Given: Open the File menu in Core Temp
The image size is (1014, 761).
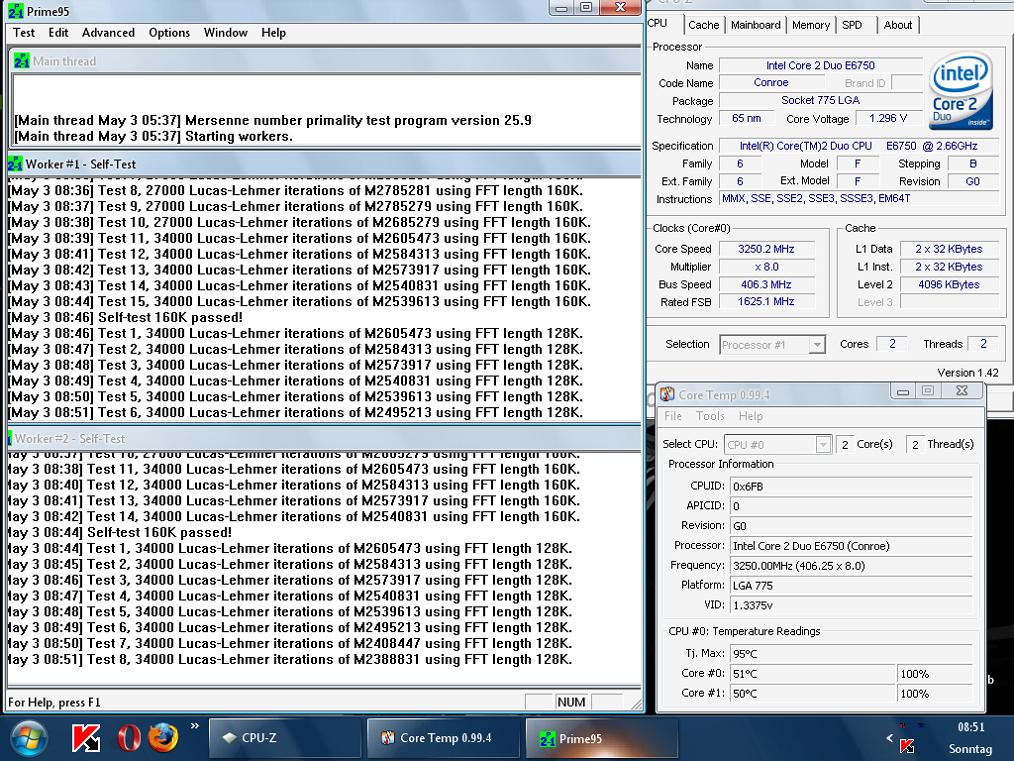Looking at the screenshot, I should (x=673, y=416).
